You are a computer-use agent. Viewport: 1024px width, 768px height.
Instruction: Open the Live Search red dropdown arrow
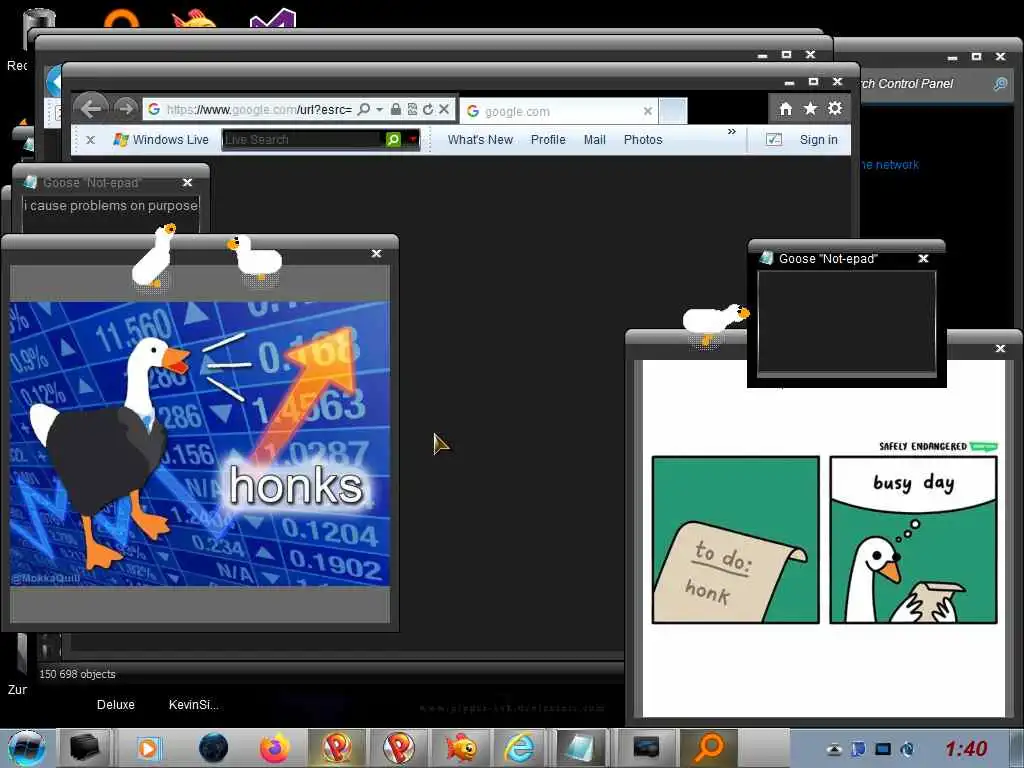[x=412, y=139]
